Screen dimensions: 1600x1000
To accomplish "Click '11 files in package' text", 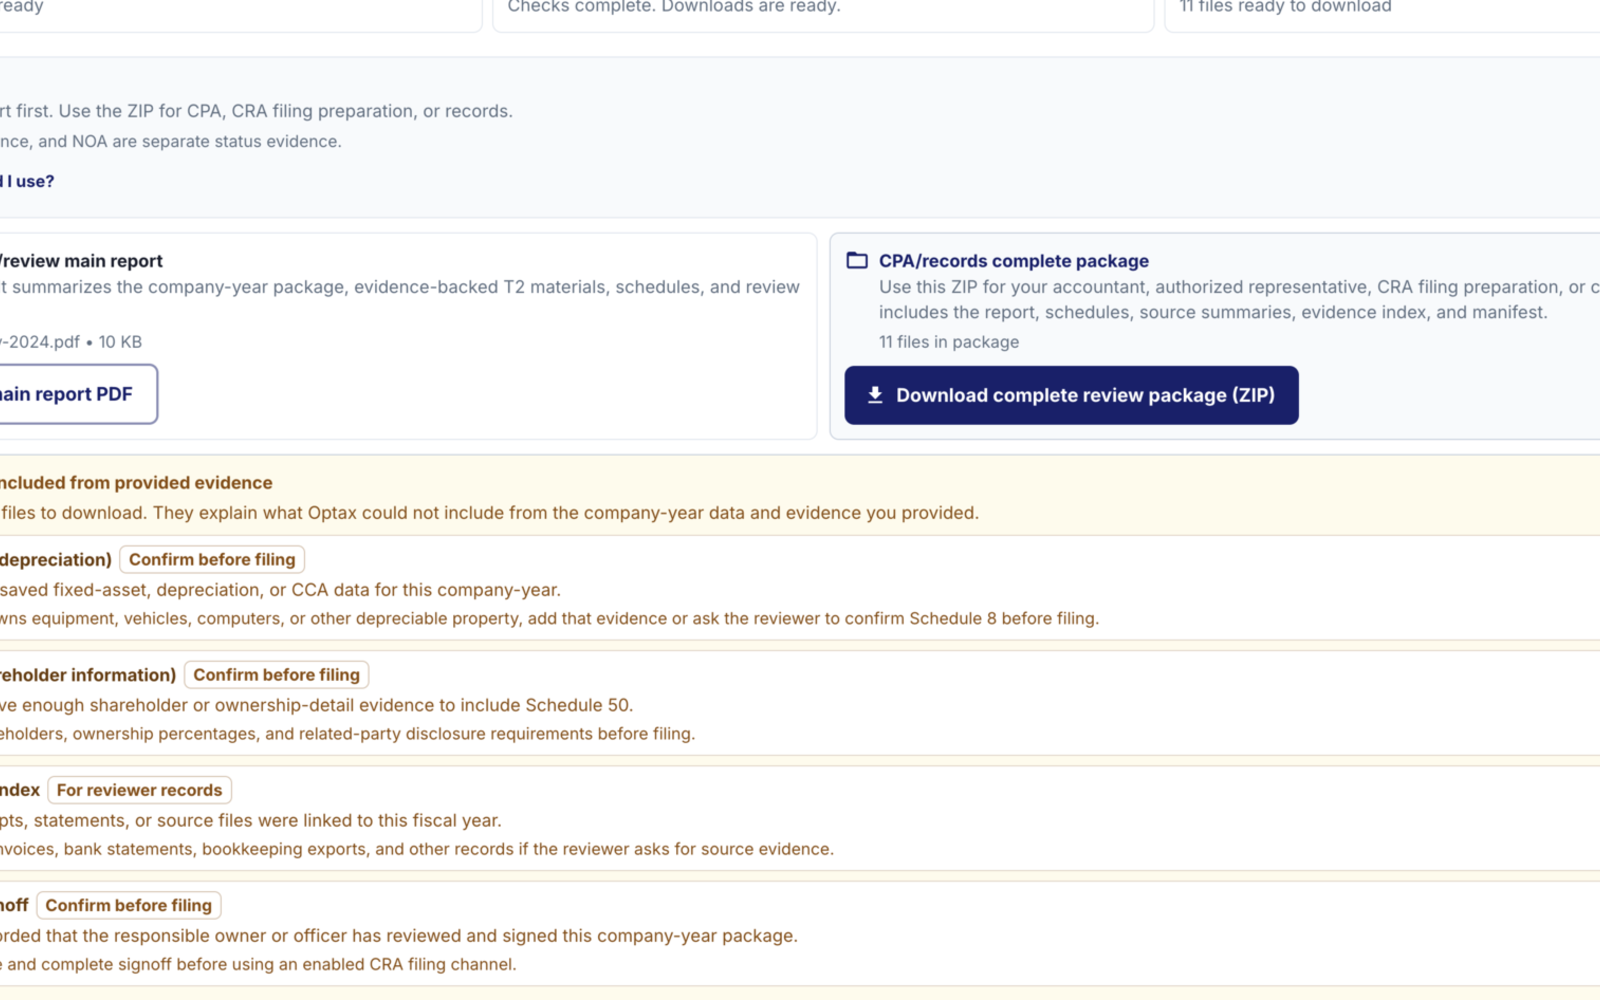I will (x=949, y=342).
